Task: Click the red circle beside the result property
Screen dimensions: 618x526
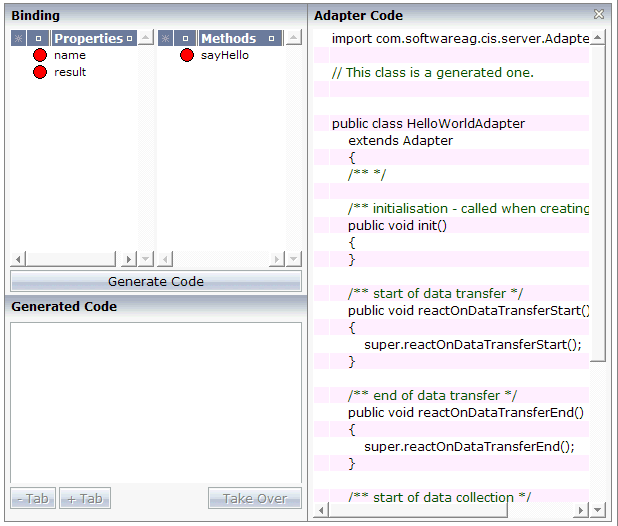Action: click(40, 72)
